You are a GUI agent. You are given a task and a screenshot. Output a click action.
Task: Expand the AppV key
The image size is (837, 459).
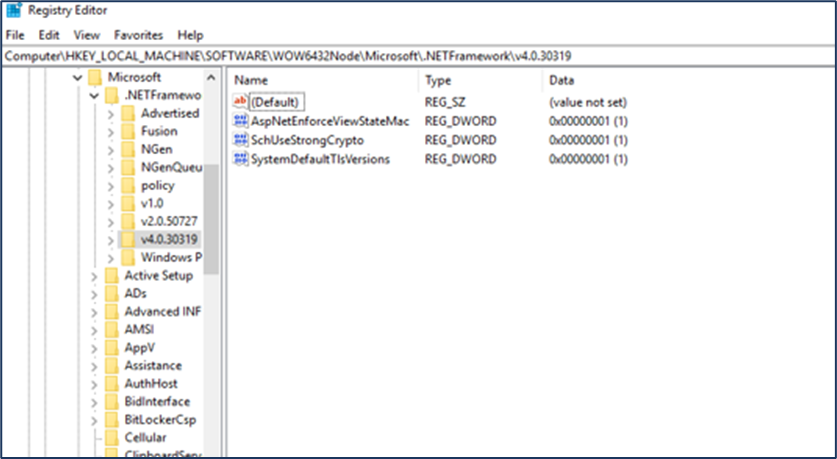tap(94, 349)
